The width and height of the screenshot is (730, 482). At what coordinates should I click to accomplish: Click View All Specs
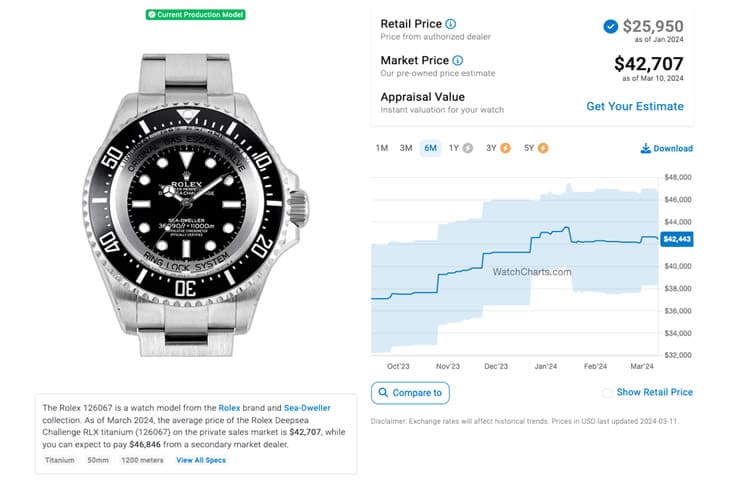point(201,460)
